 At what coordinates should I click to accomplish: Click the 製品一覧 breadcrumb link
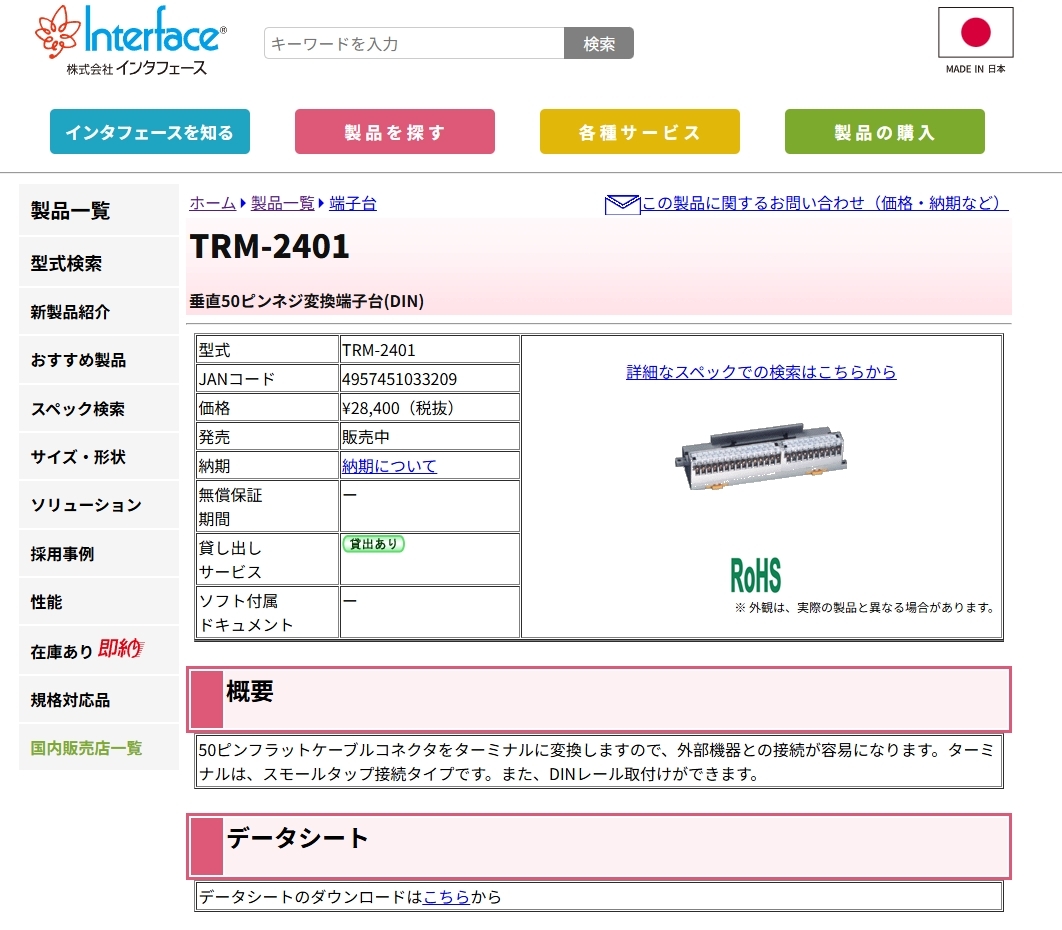pyautogui.click(x=282, y=203)
